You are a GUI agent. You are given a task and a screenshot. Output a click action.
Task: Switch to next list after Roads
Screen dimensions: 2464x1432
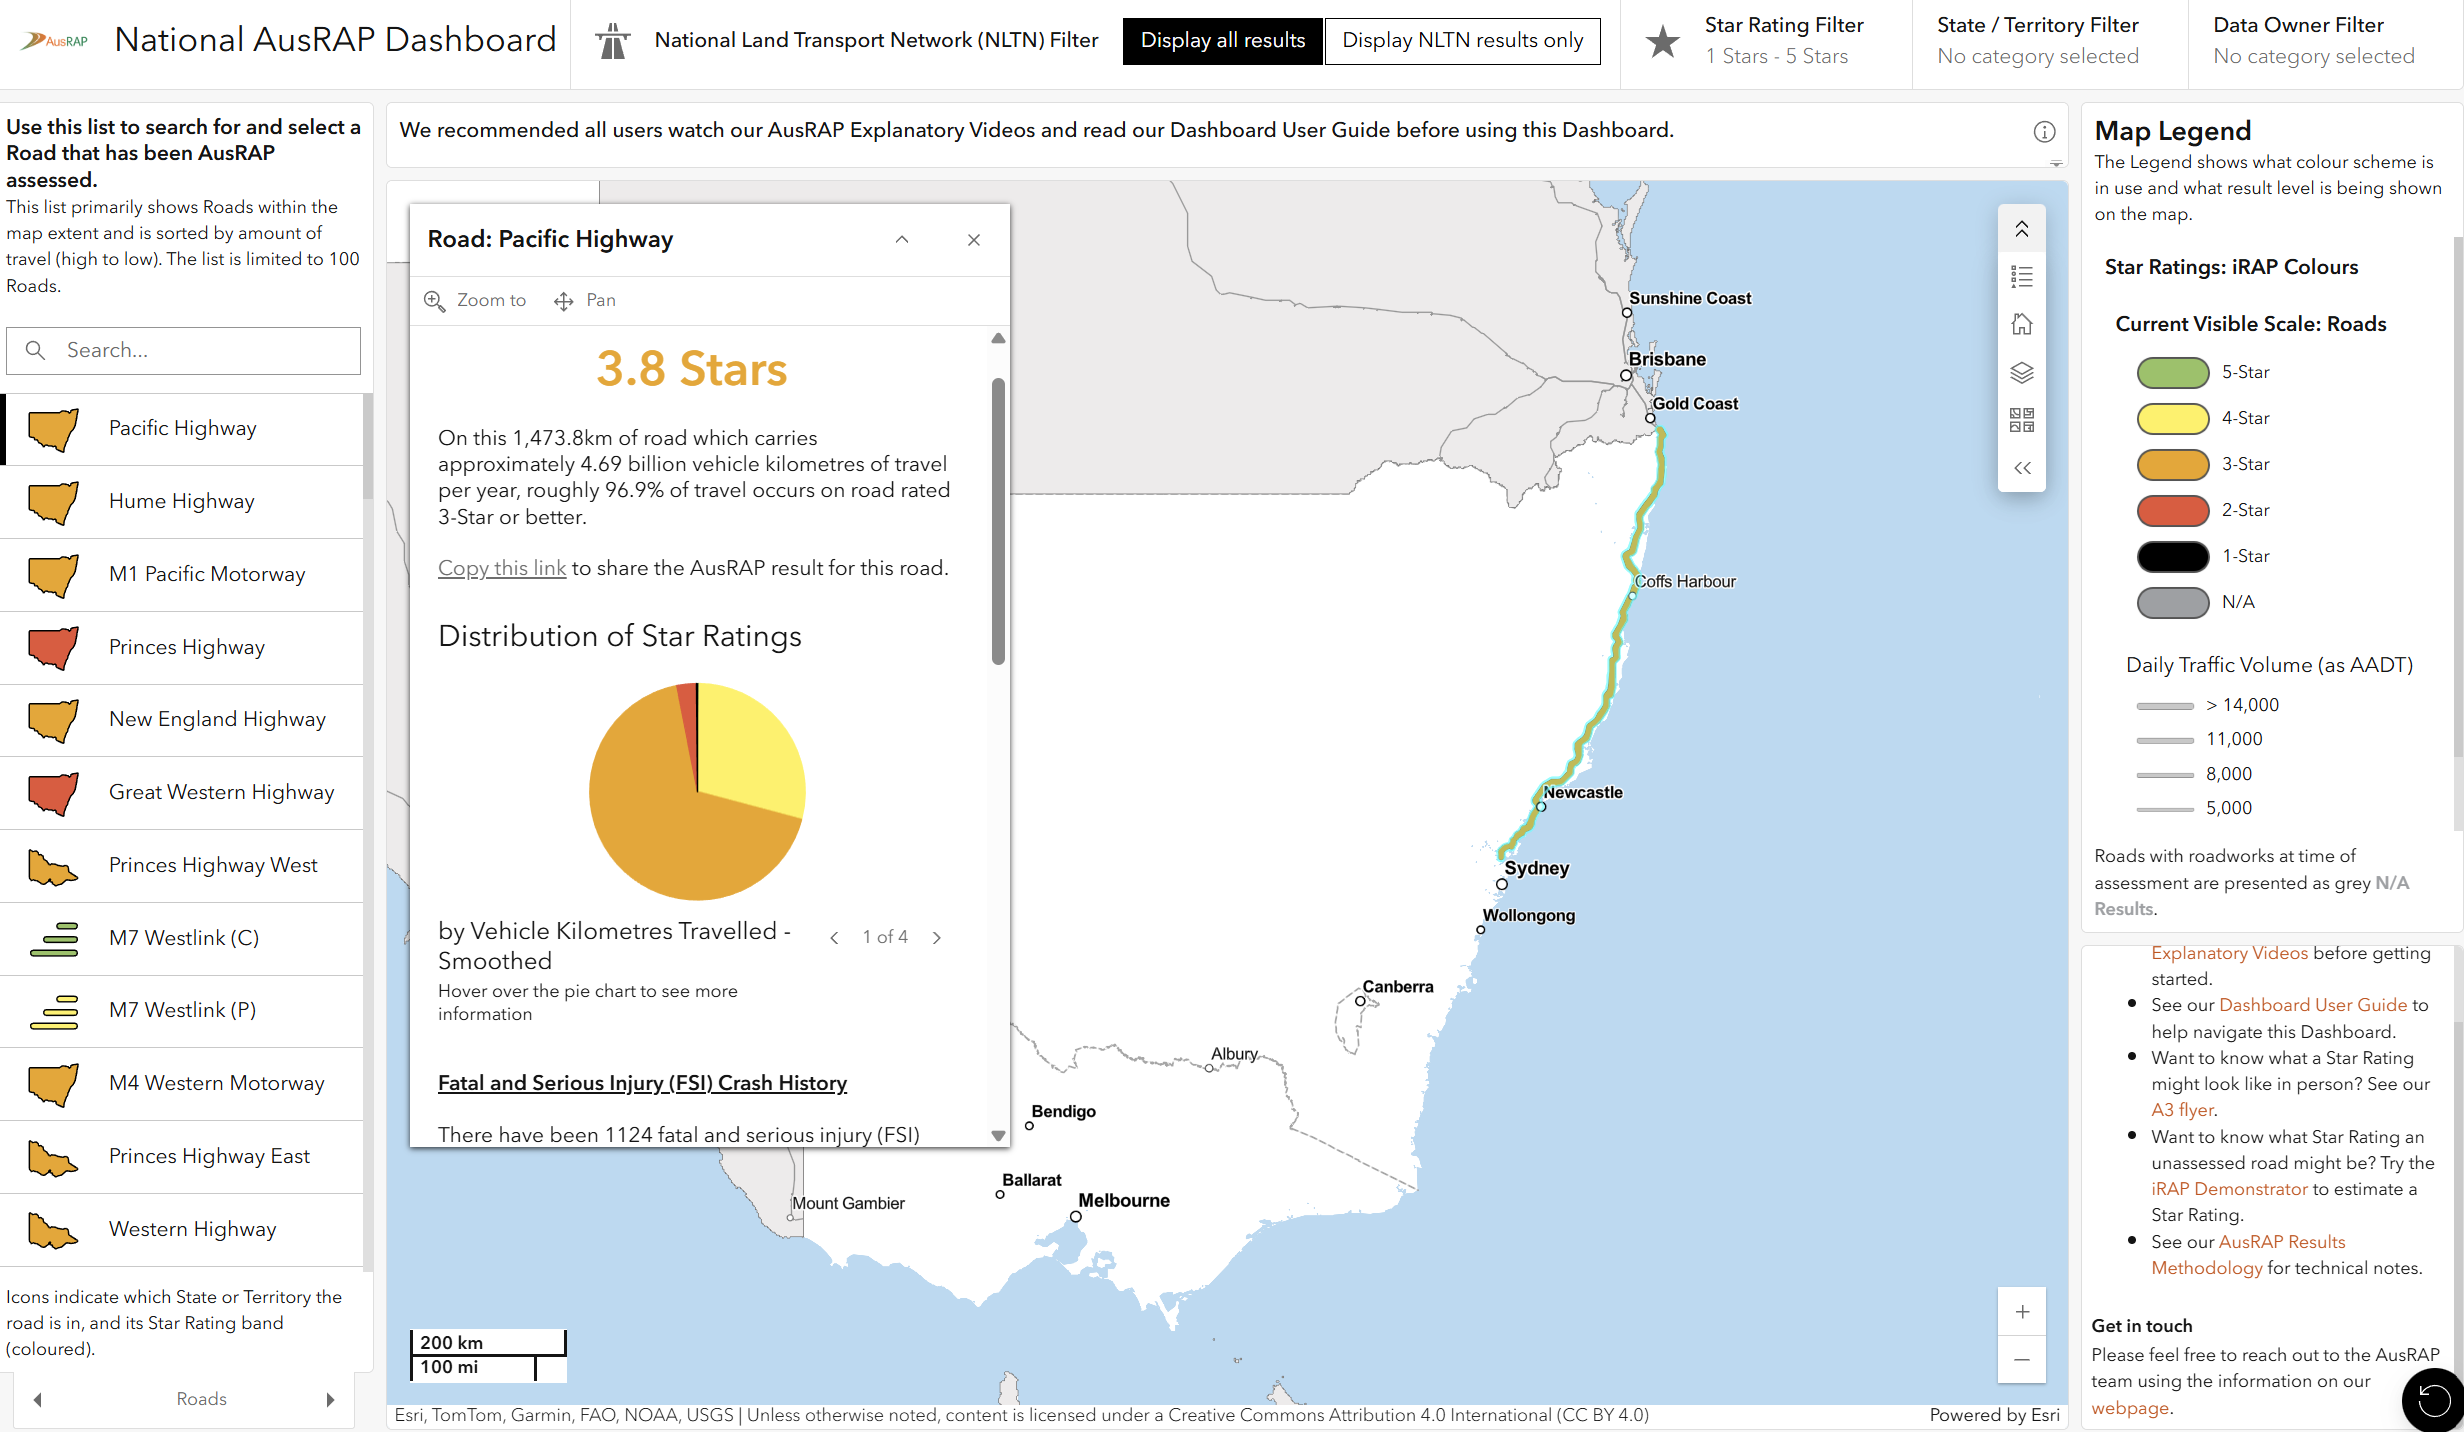point(330,1400)
